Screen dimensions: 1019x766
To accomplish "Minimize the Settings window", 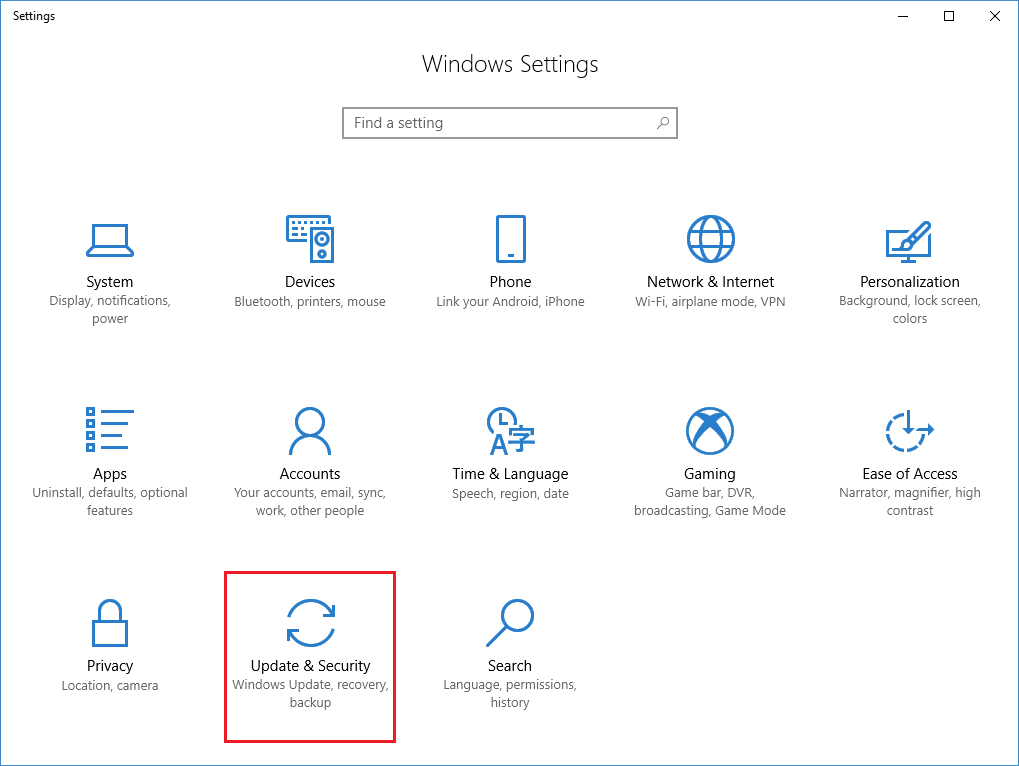I will pos(903,16).
